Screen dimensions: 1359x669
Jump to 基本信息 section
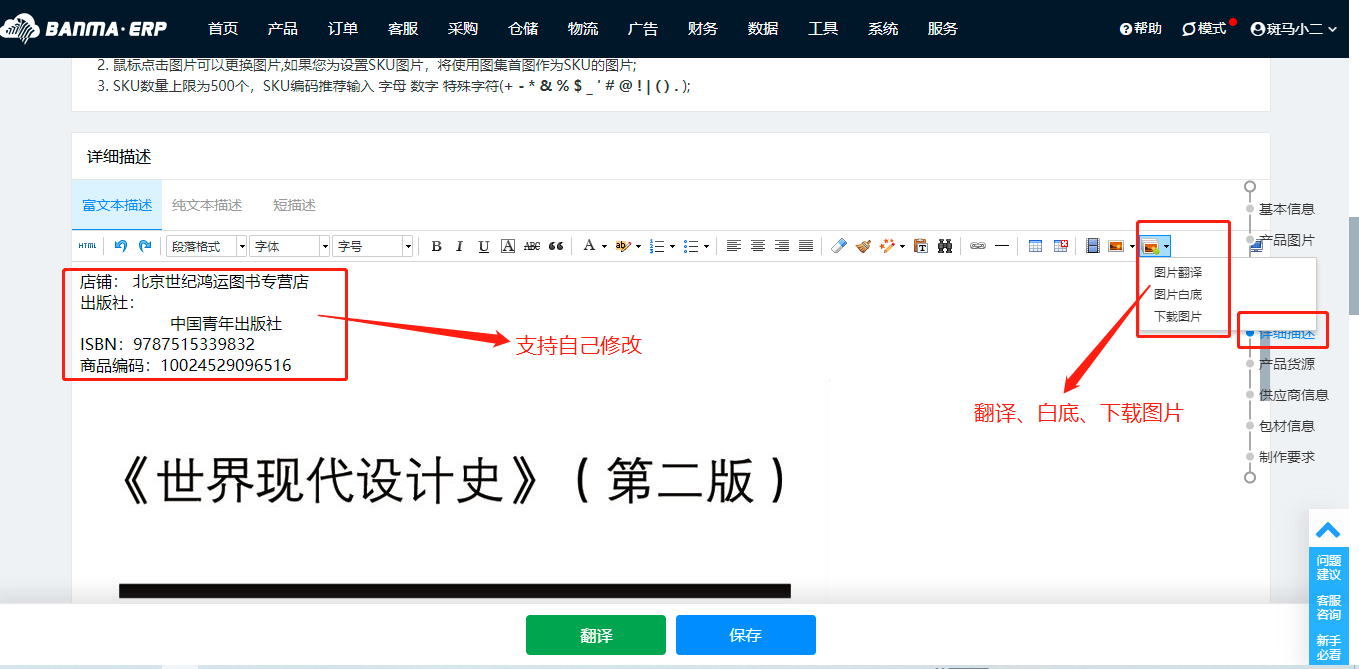[x=1286, y=209]
